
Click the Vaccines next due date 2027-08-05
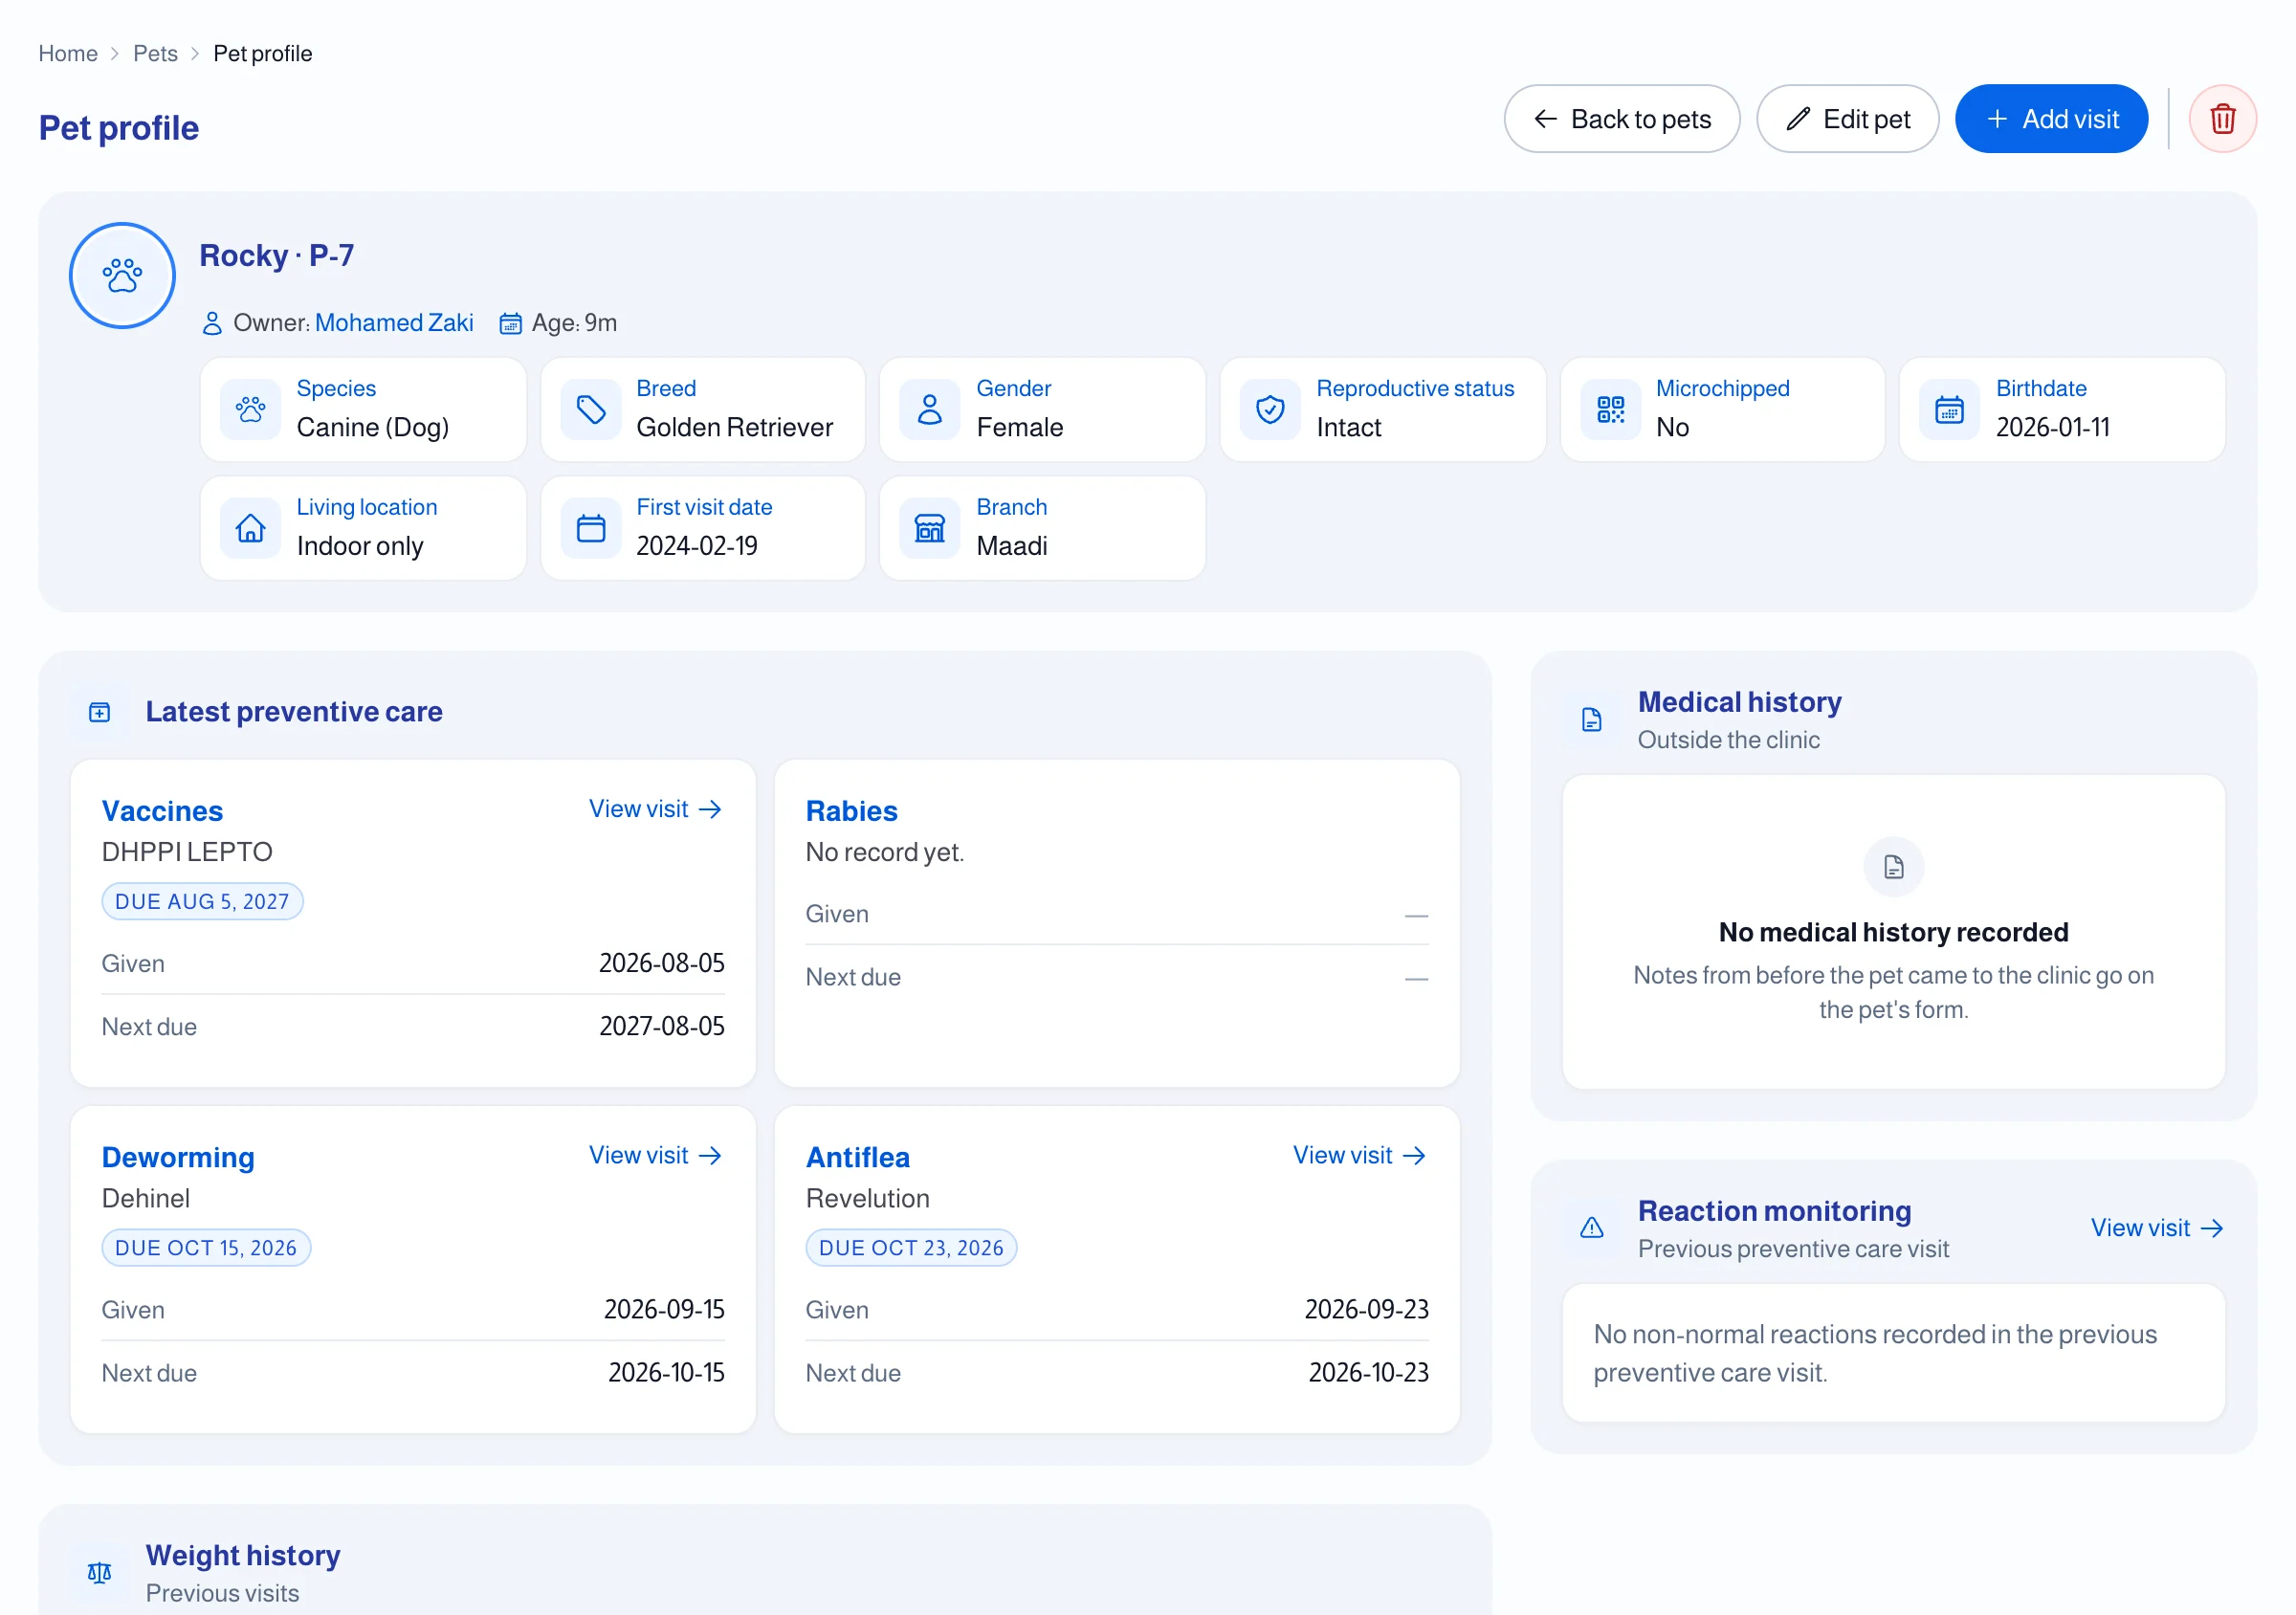[x=661, y=1027]
